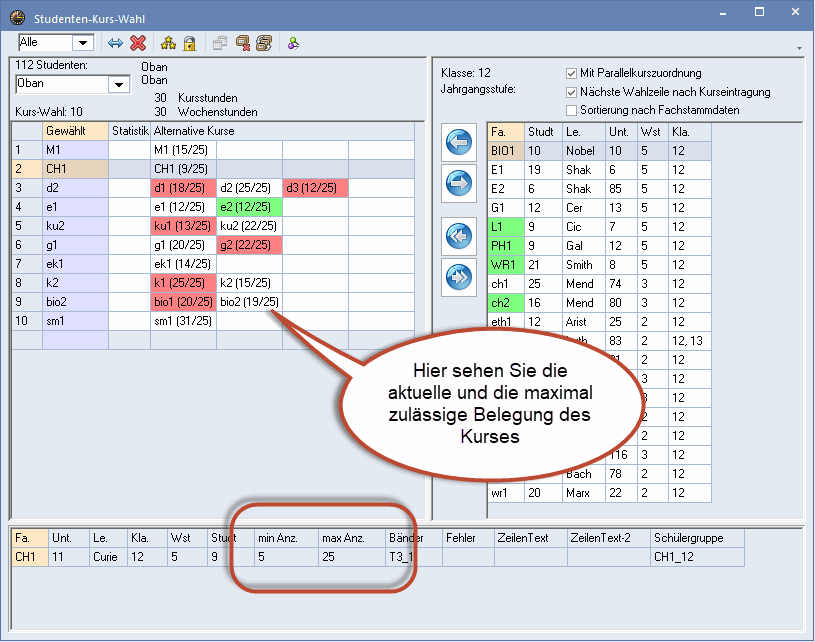815x642 pixels.
Task: Click the double left arrow button
Action: [x=459, y=236]
